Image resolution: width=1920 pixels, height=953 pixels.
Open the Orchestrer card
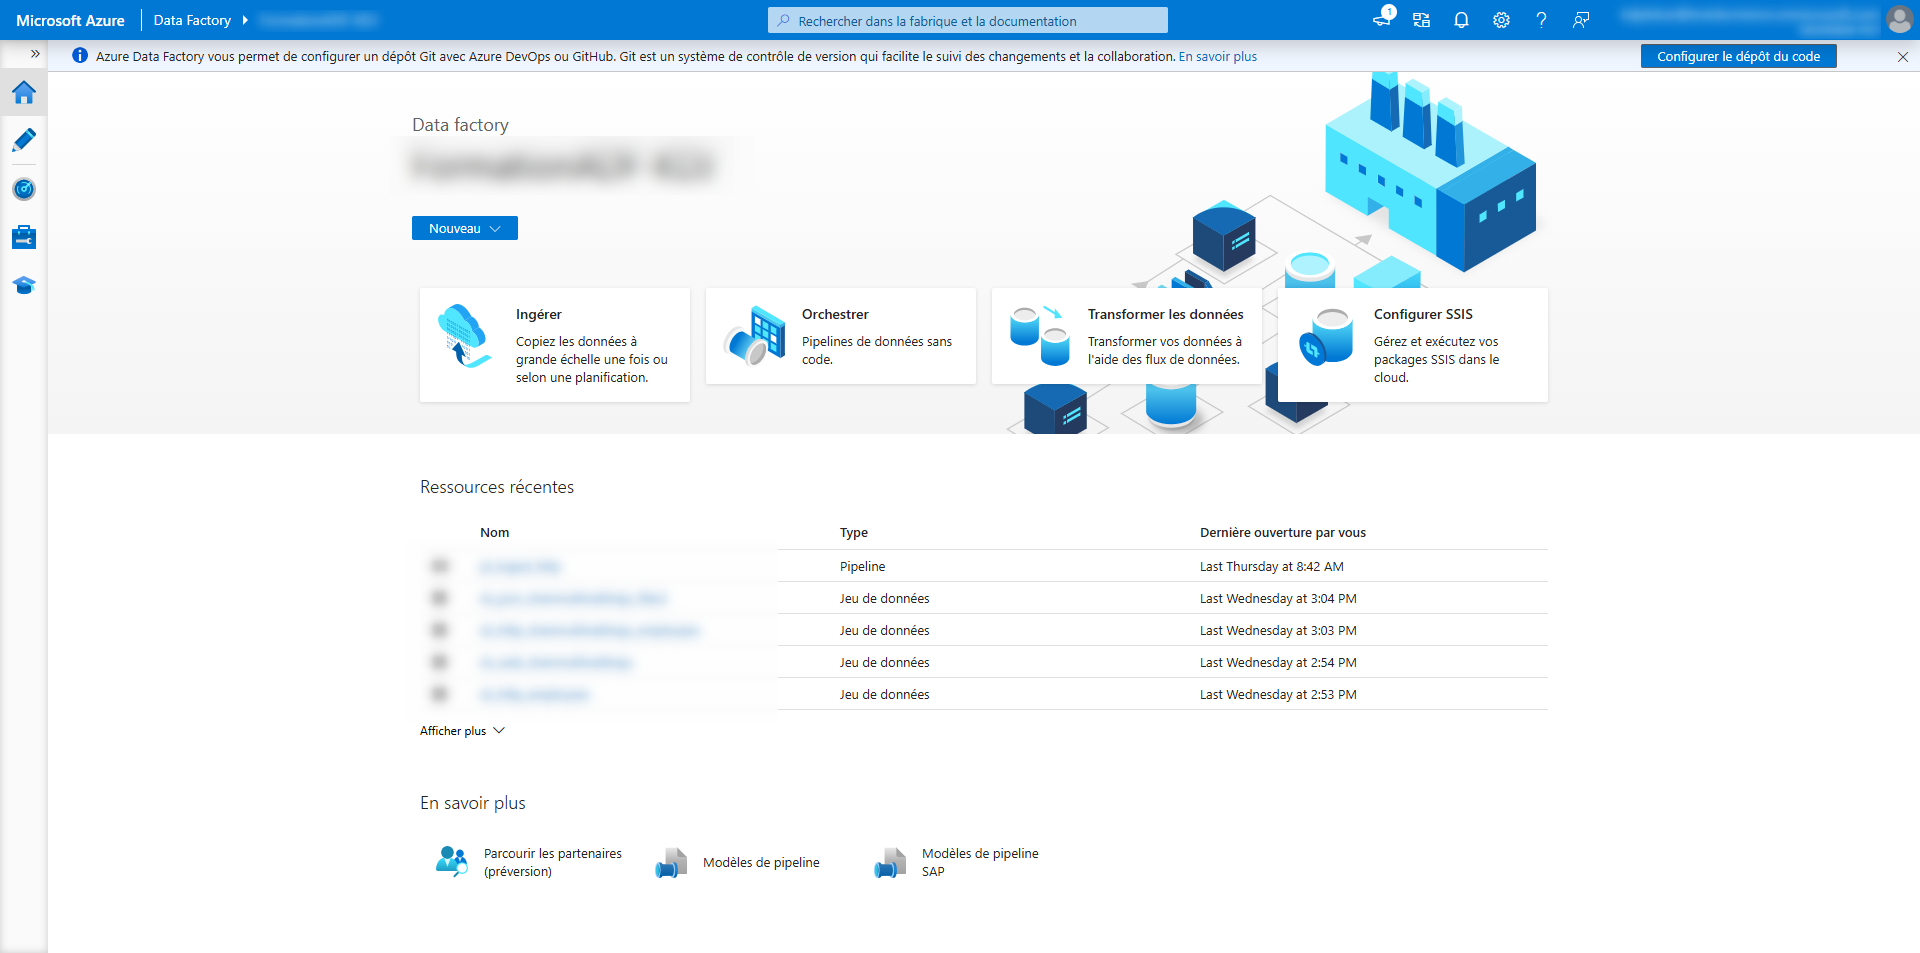point(841,336)
